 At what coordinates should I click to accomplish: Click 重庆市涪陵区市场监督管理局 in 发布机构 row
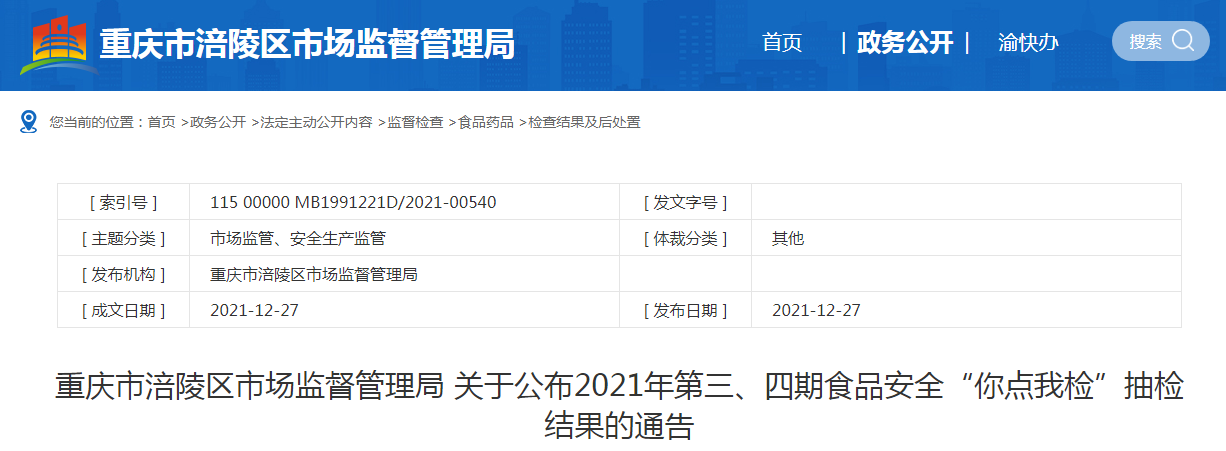[314, 274]
